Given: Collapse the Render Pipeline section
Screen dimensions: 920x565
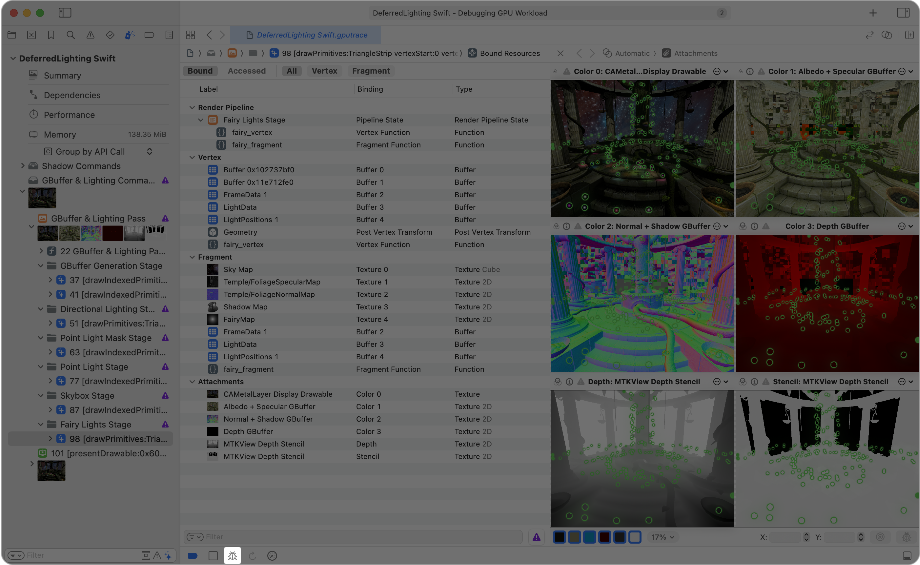Looking at the screenshot, I should [x=190, y=107].
